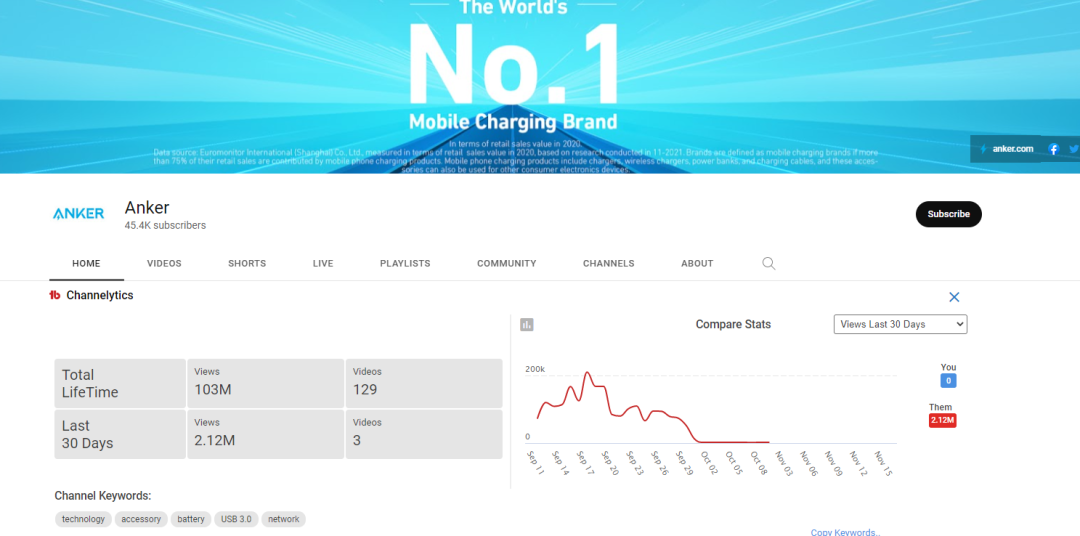Switch to the VIDEOS tab
This screenshot has width=1080, height=536.
(x=164, y=263)
